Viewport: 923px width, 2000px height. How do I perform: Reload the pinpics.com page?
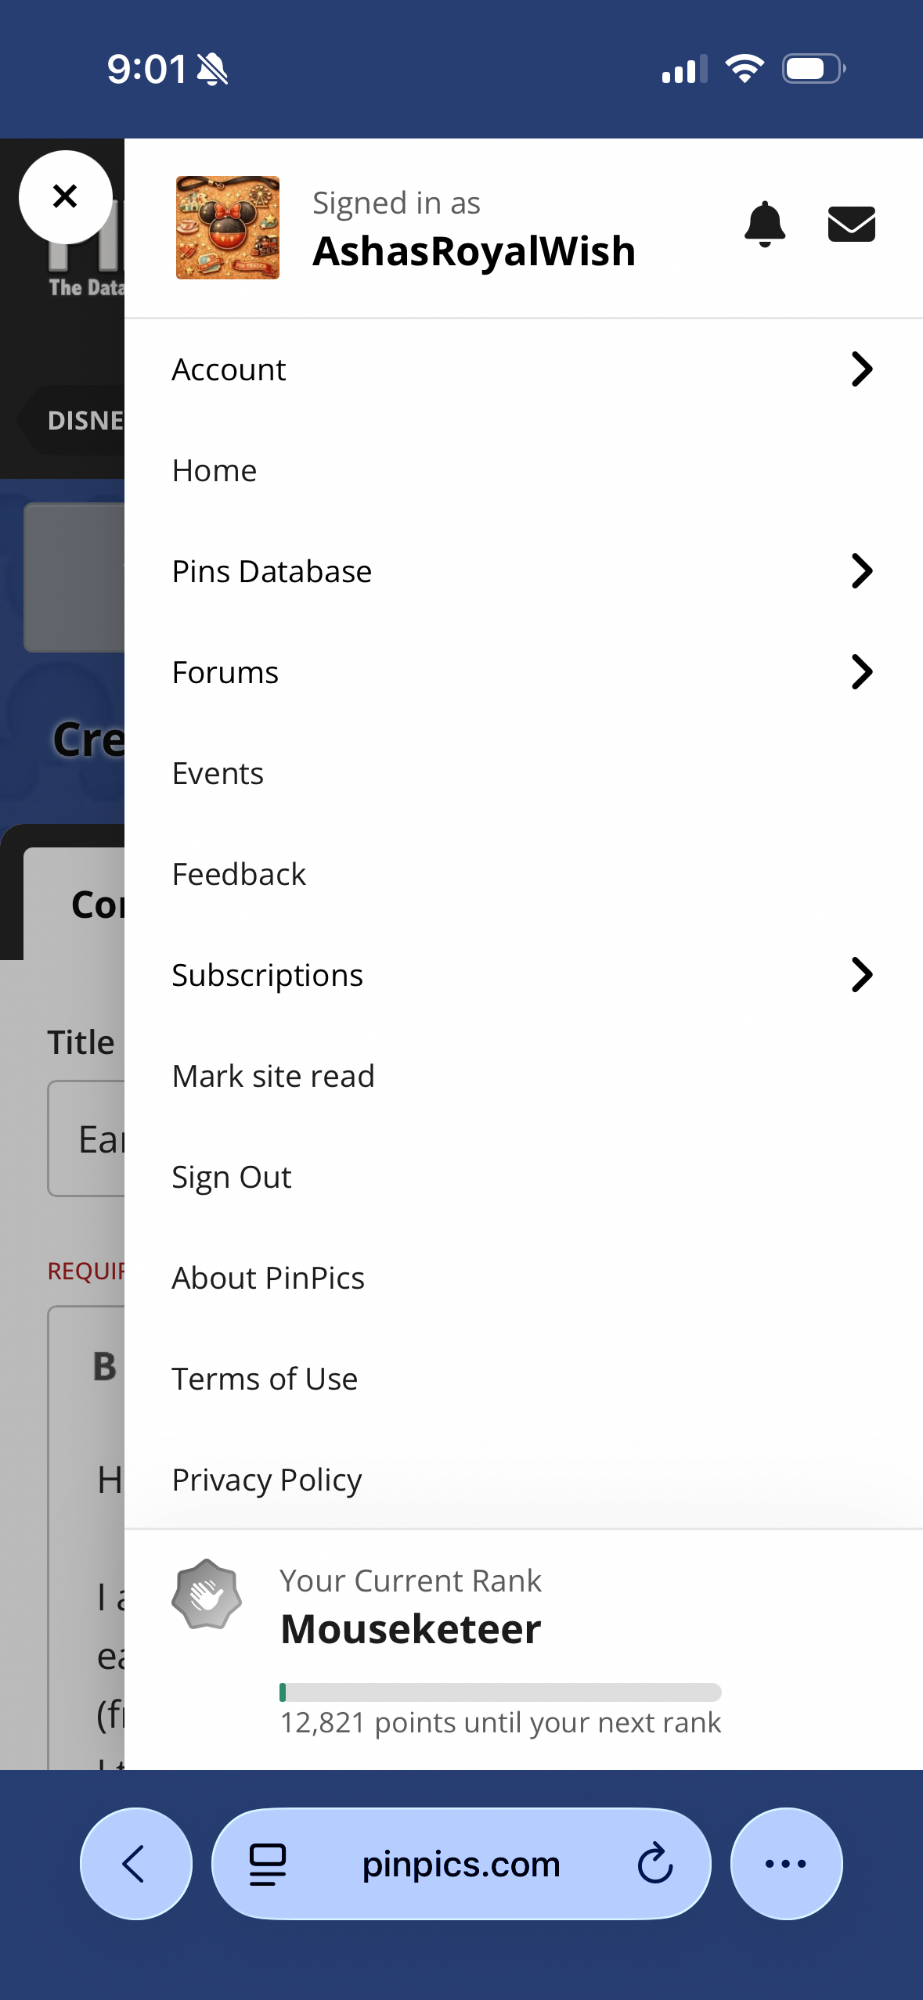point(655,1863)
